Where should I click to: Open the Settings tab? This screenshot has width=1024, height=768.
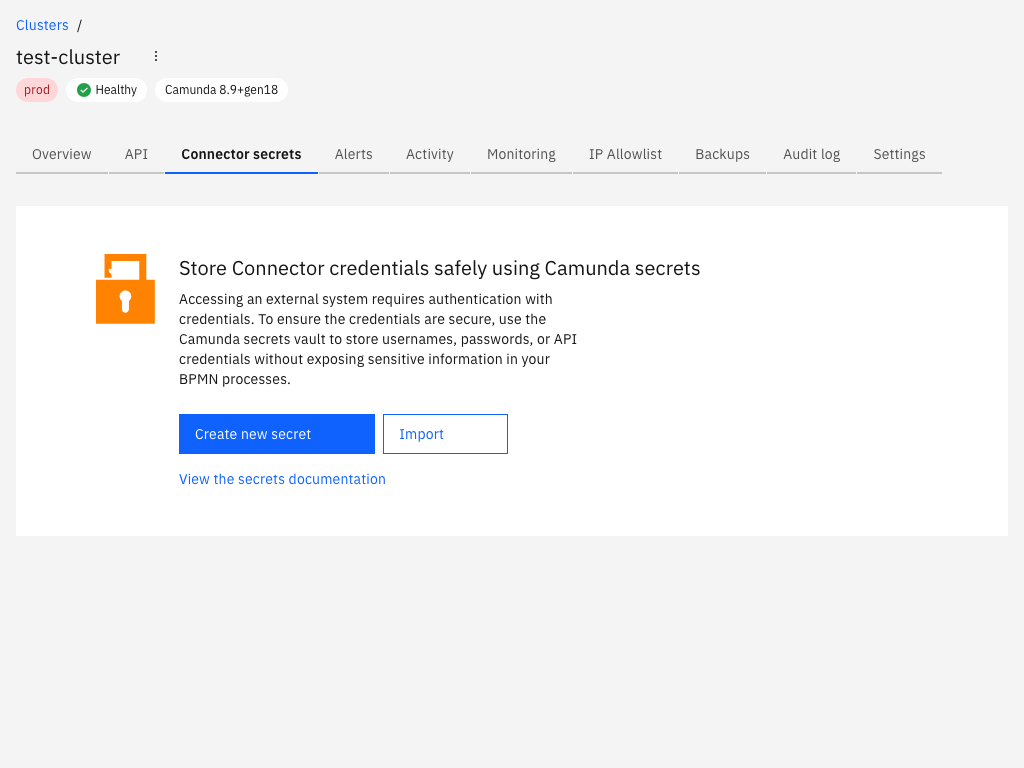899,155
